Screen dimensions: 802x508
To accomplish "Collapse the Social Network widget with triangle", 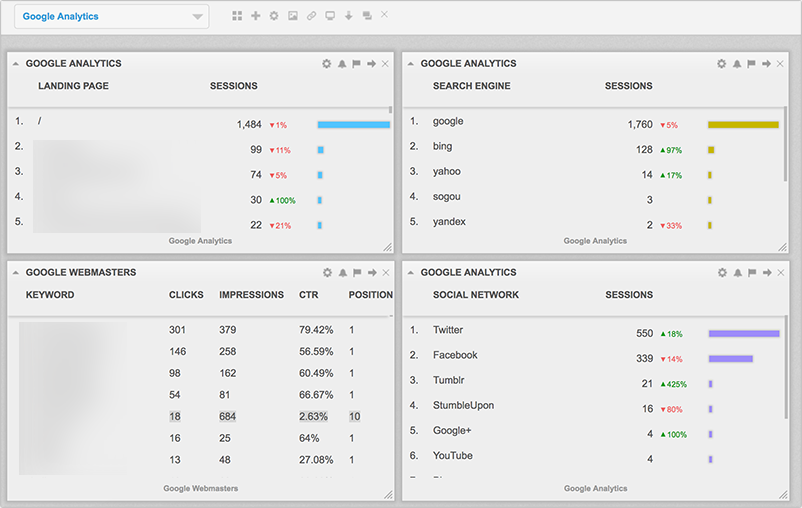I will point(411,272).
